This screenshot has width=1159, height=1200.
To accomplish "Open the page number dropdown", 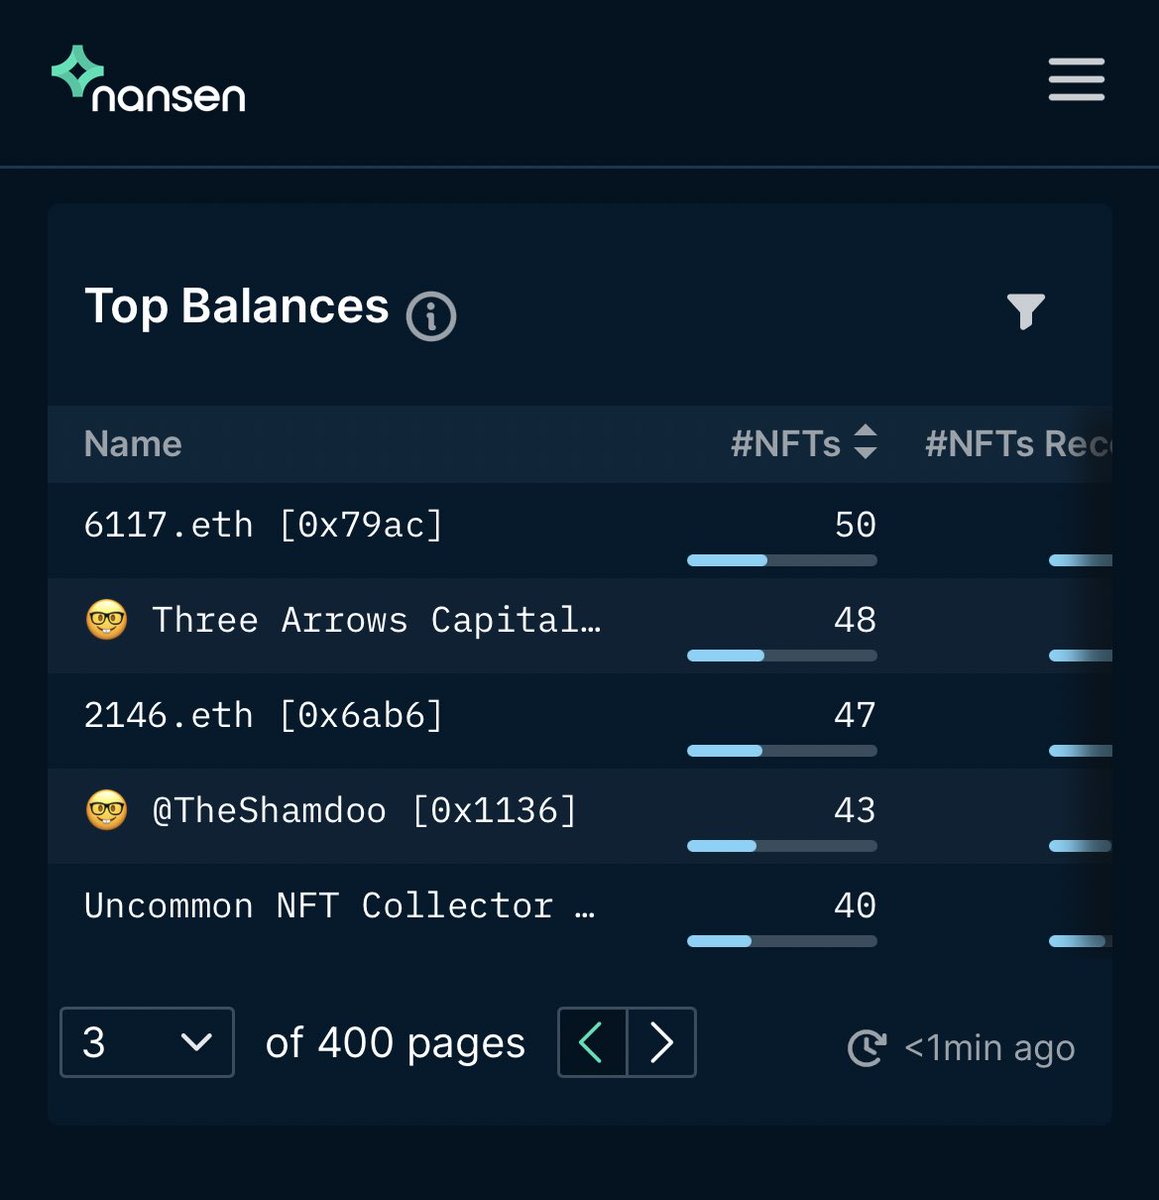I will click(x=147, y=1042).
